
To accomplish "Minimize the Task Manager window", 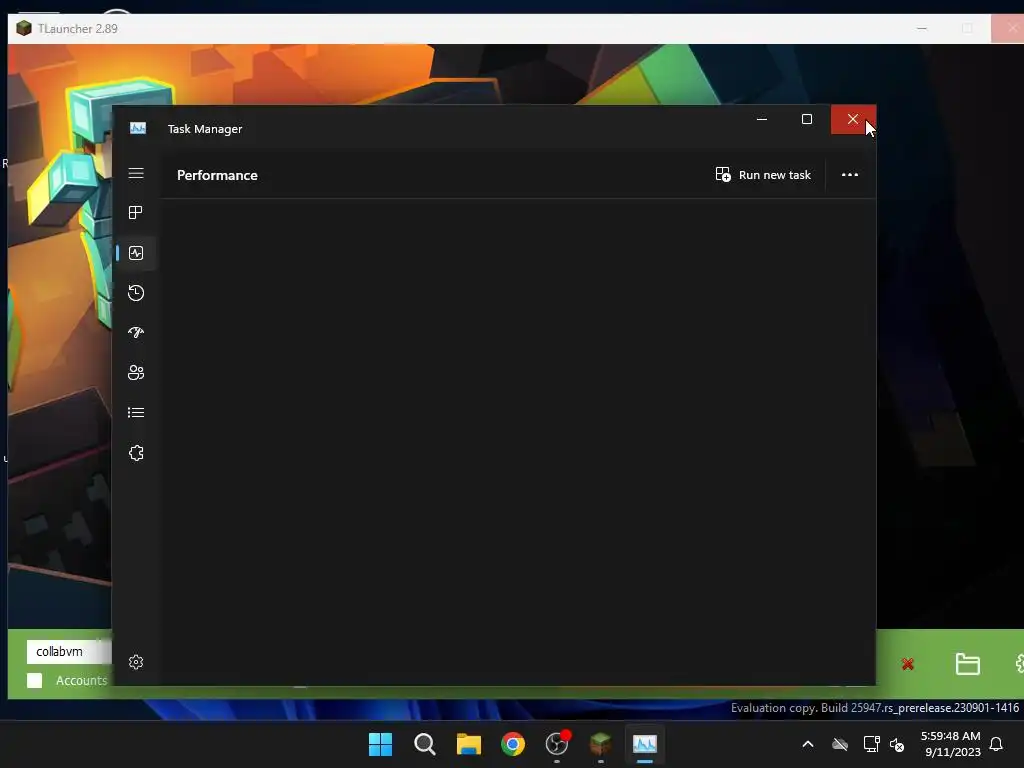I will pyautogui.click(x=761, y=120).
